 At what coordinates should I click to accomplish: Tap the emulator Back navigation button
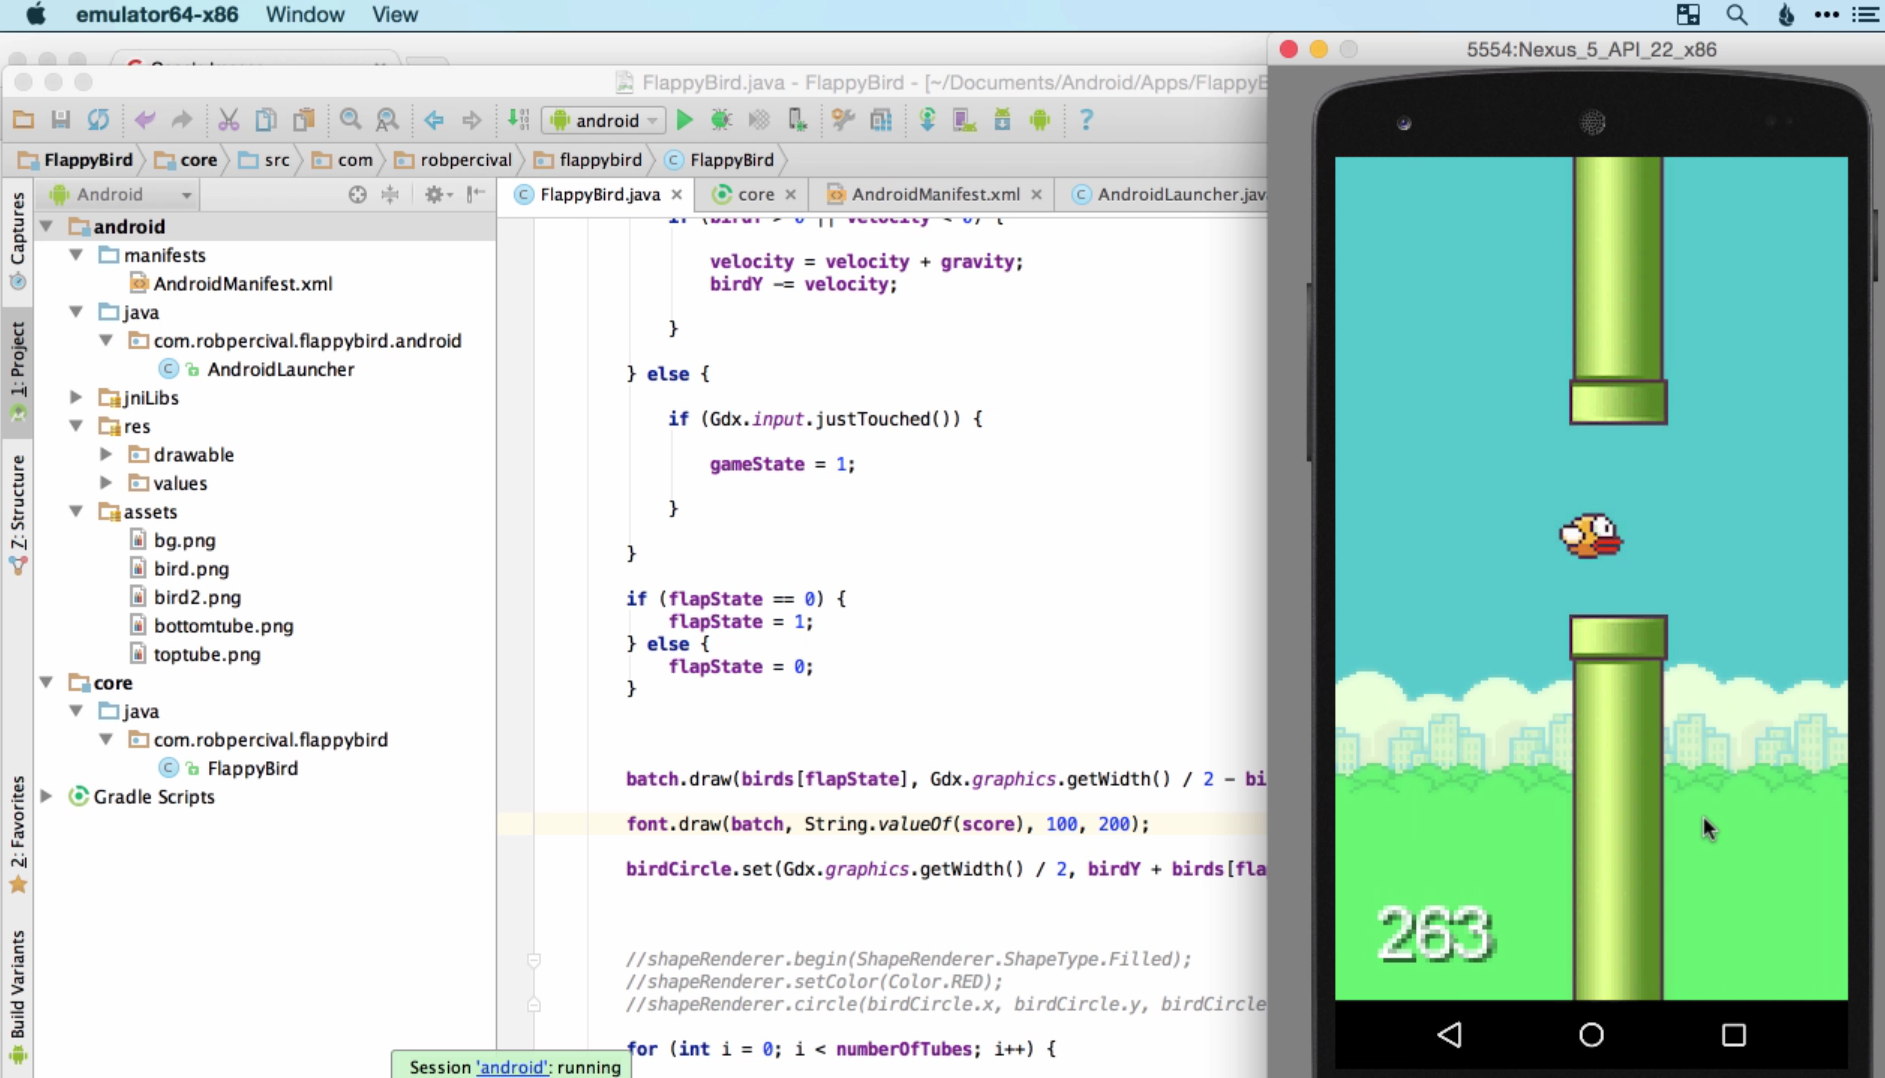click(1450, 1034)
